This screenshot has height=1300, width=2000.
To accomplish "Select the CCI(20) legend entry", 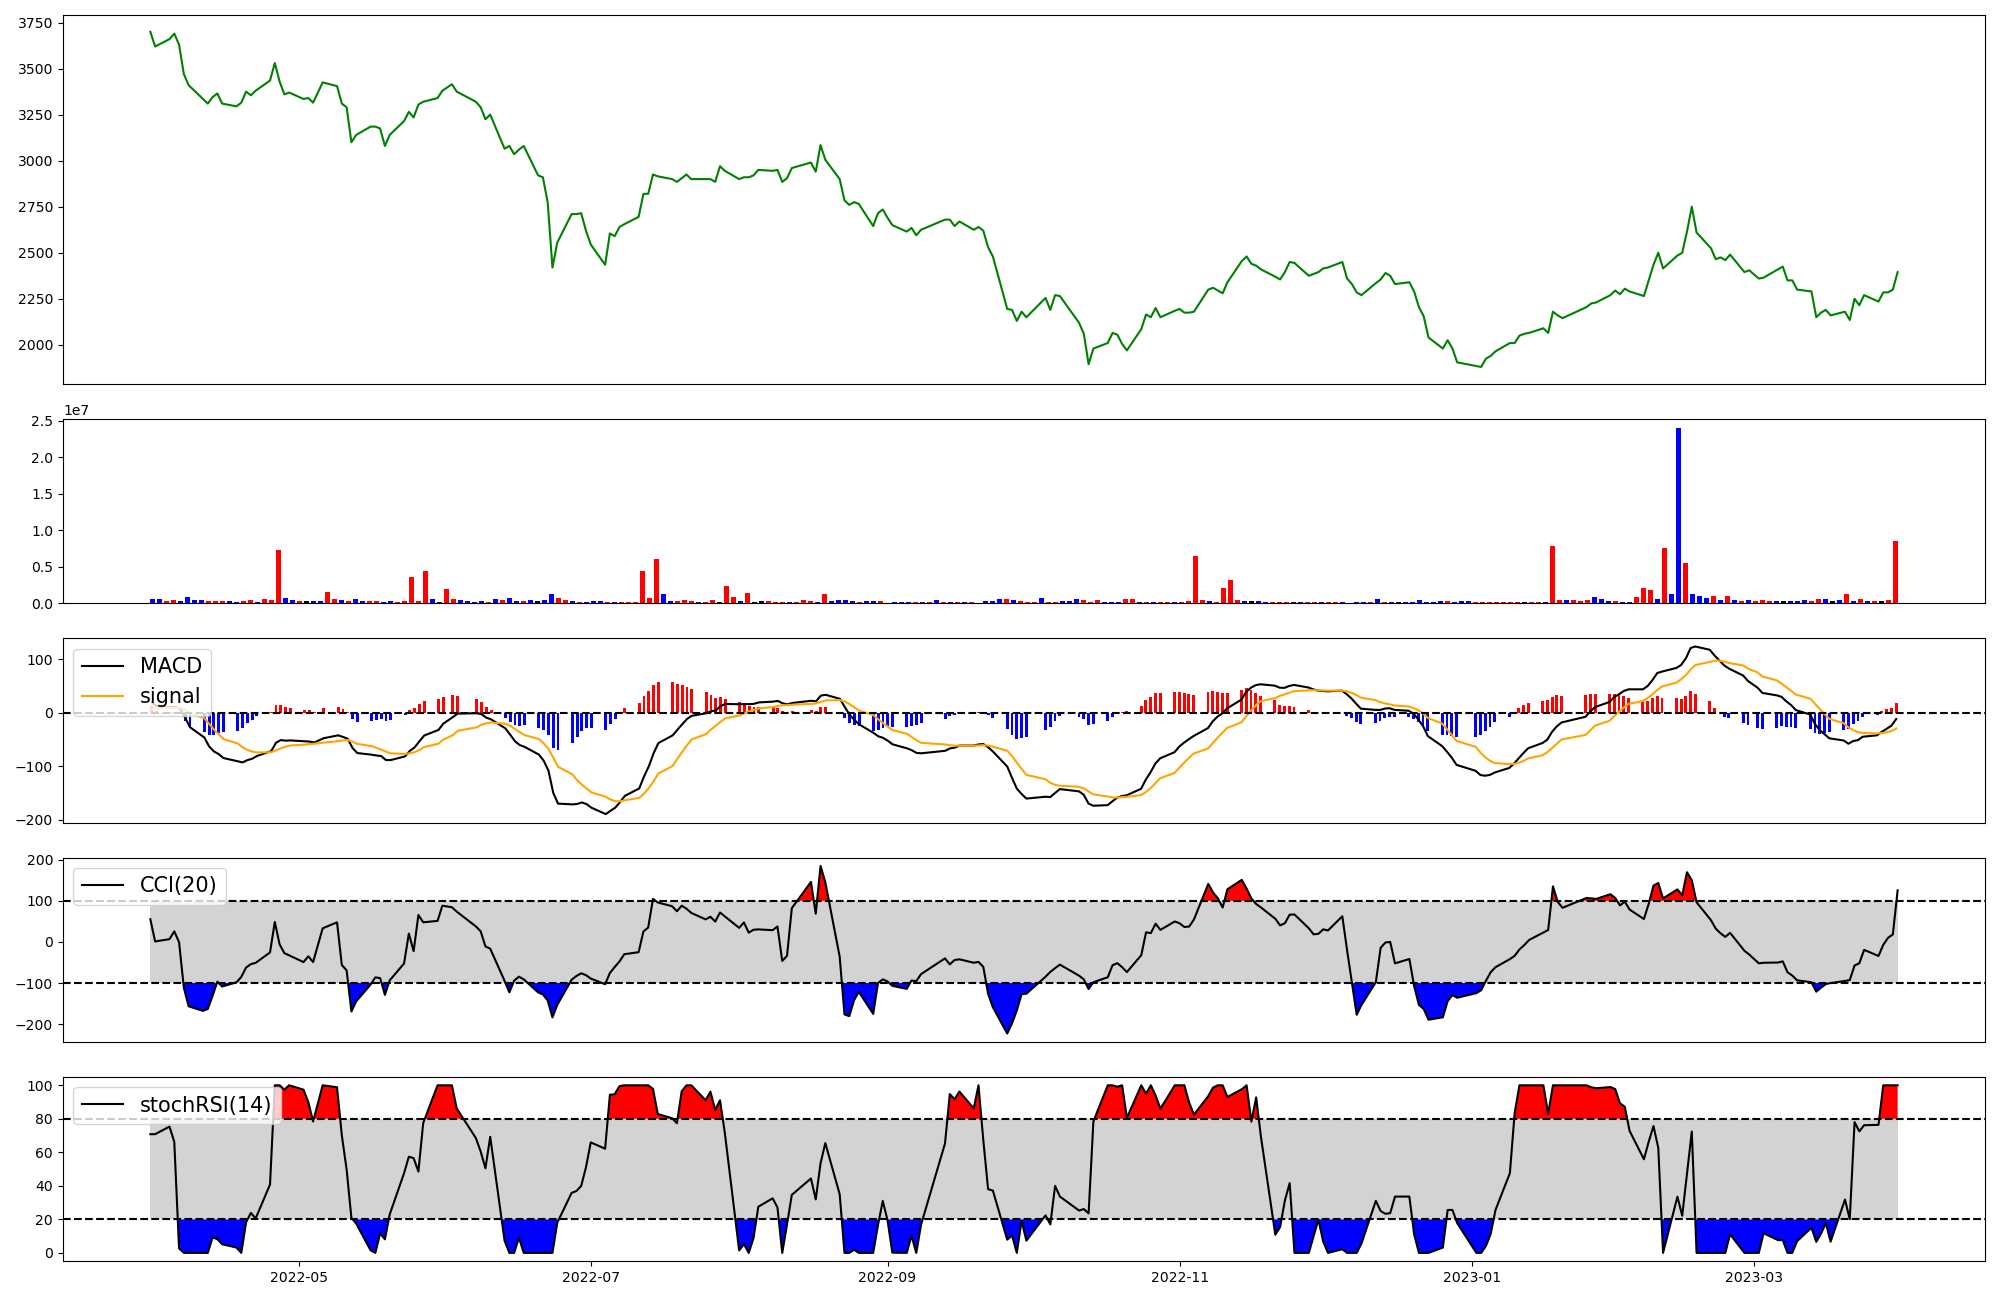I will (x=179, y=885).
